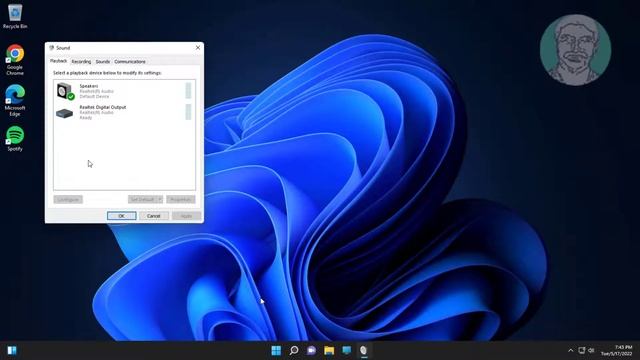
Task: Select the Speakers playback device
Action: (x=124, y=91)
